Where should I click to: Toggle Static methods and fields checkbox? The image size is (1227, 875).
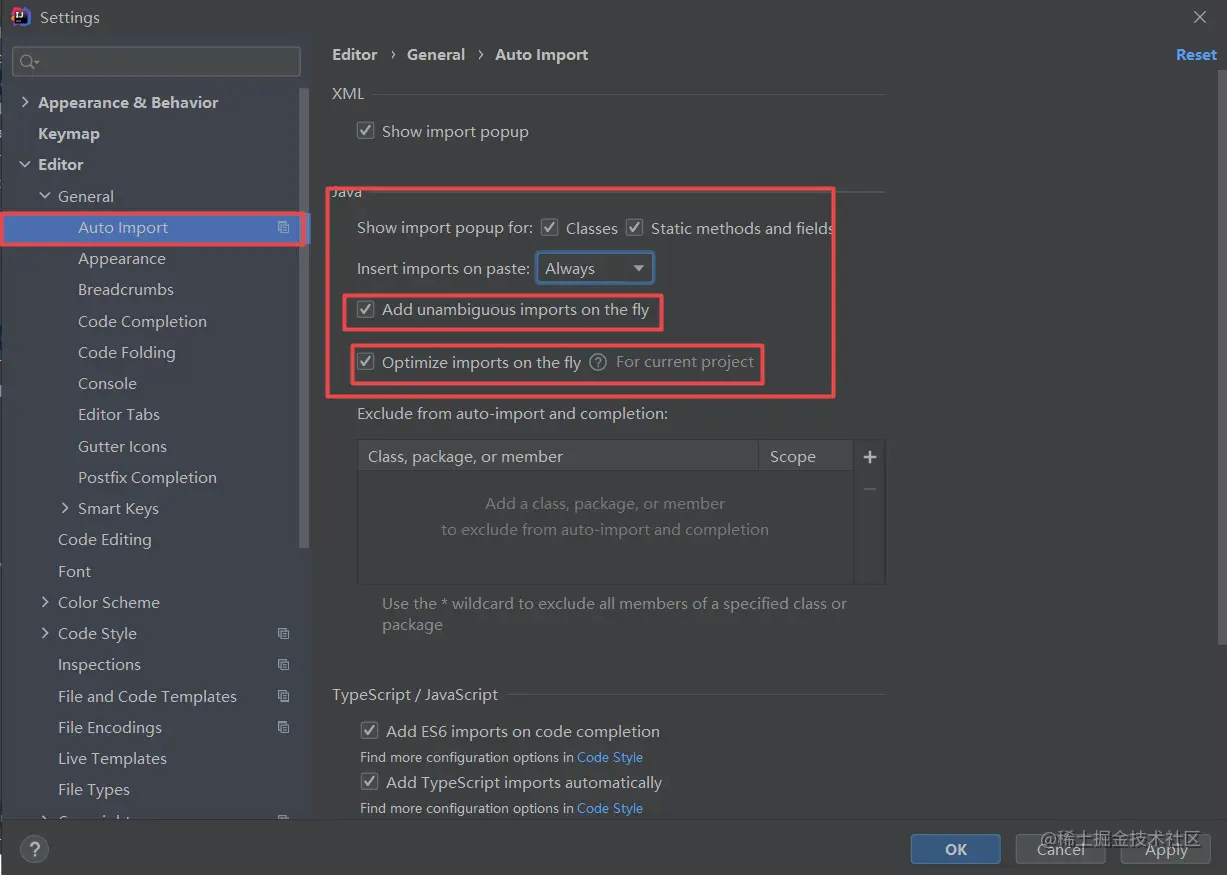tap(635, 228)
